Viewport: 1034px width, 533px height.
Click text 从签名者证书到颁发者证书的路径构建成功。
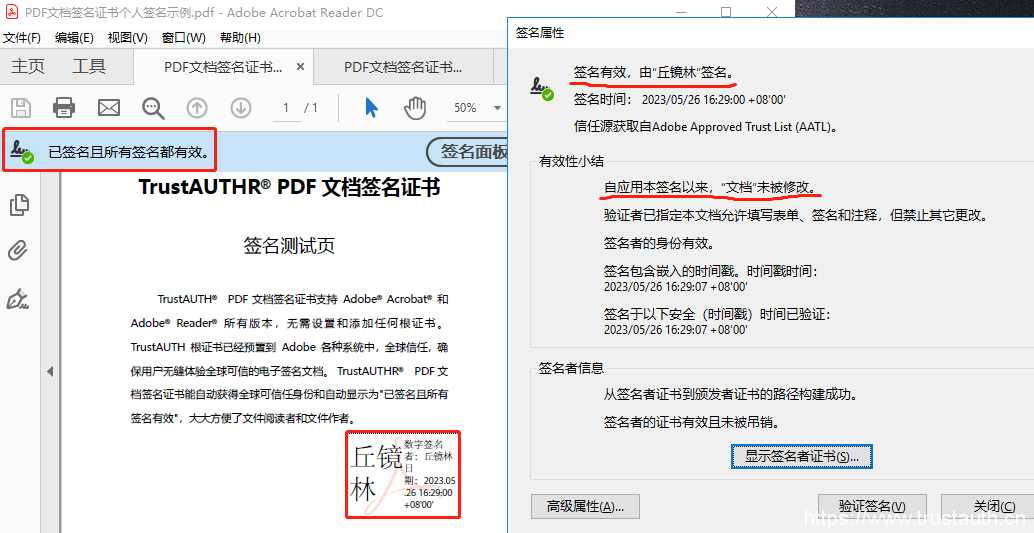(734, 395)
